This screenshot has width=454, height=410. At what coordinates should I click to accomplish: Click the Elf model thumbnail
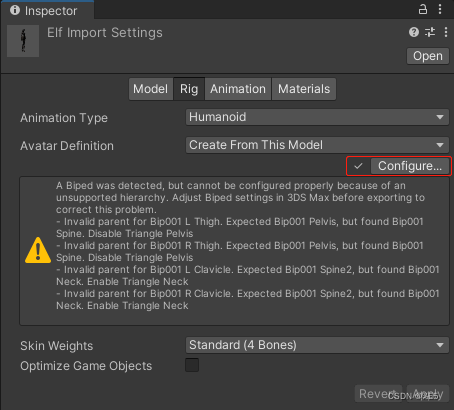click(23, 41)
